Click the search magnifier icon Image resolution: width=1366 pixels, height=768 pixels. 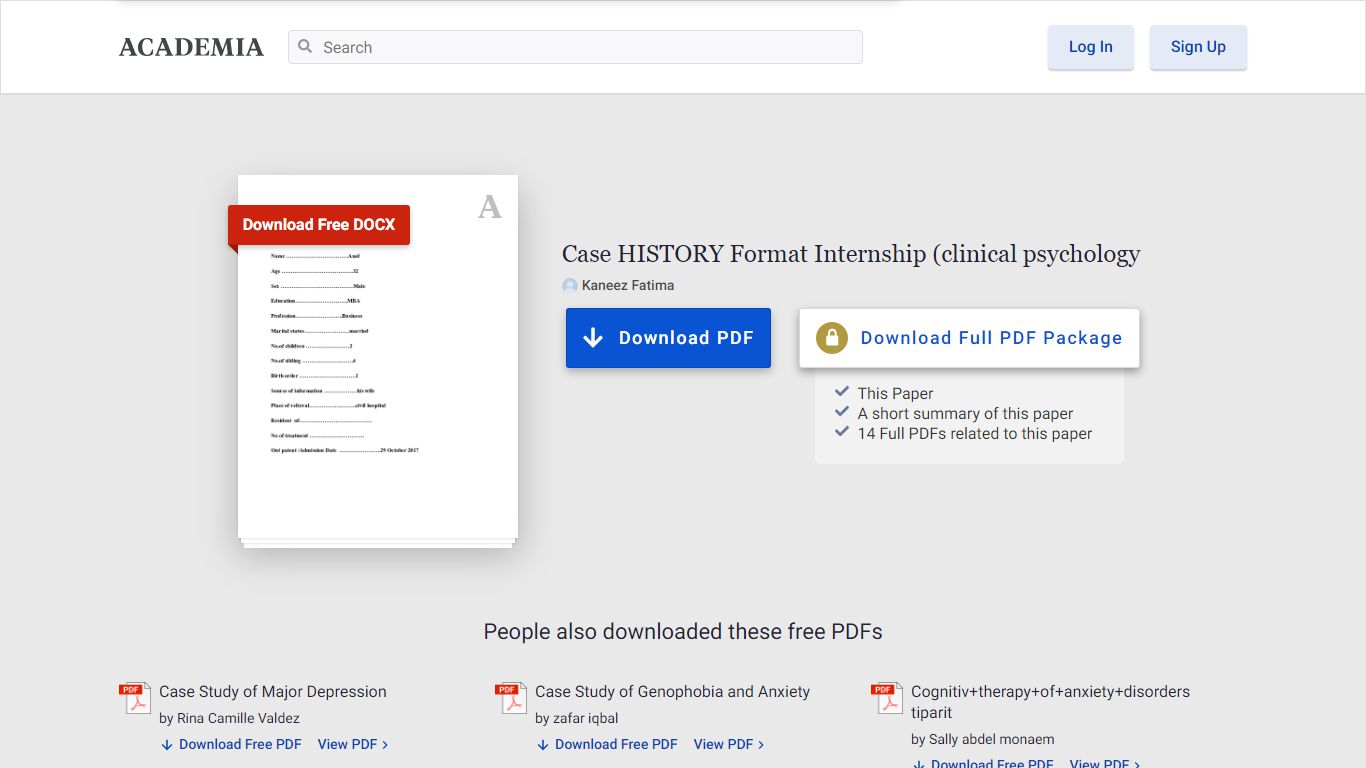point(306,47)
